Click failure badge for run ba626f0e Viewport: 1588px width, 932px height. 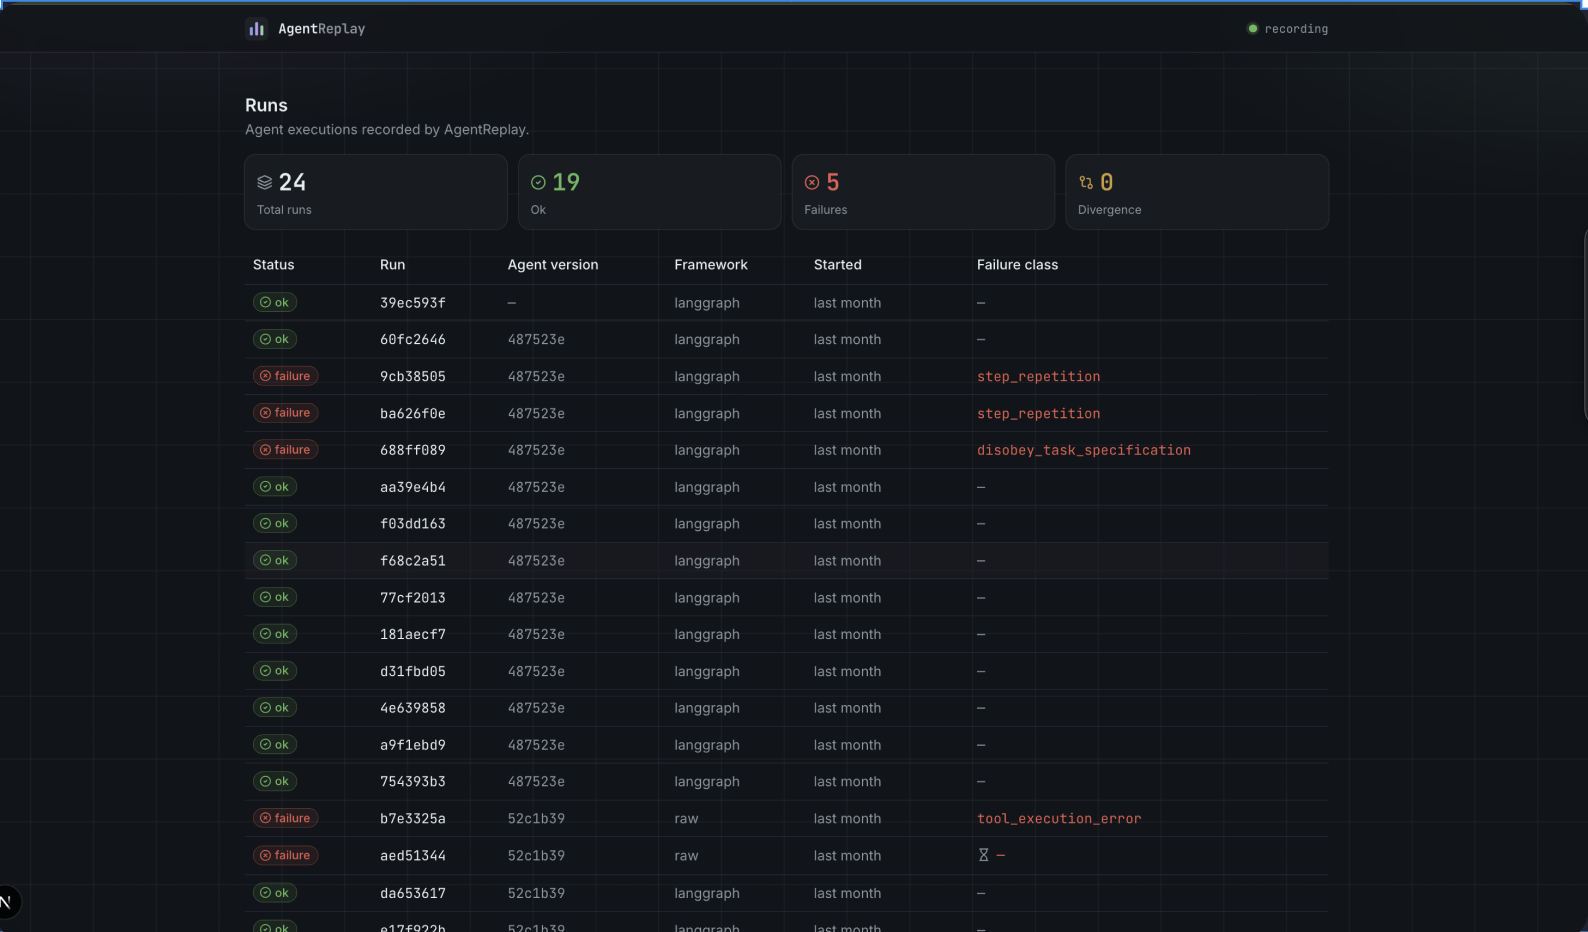[286, 413]
